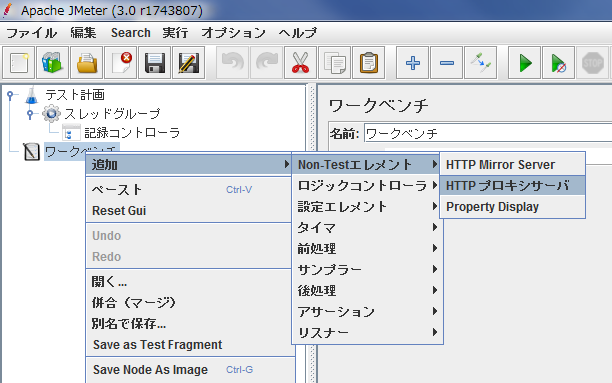
Task: Click Start no pauses icon
Action: [x=559, y=63]
